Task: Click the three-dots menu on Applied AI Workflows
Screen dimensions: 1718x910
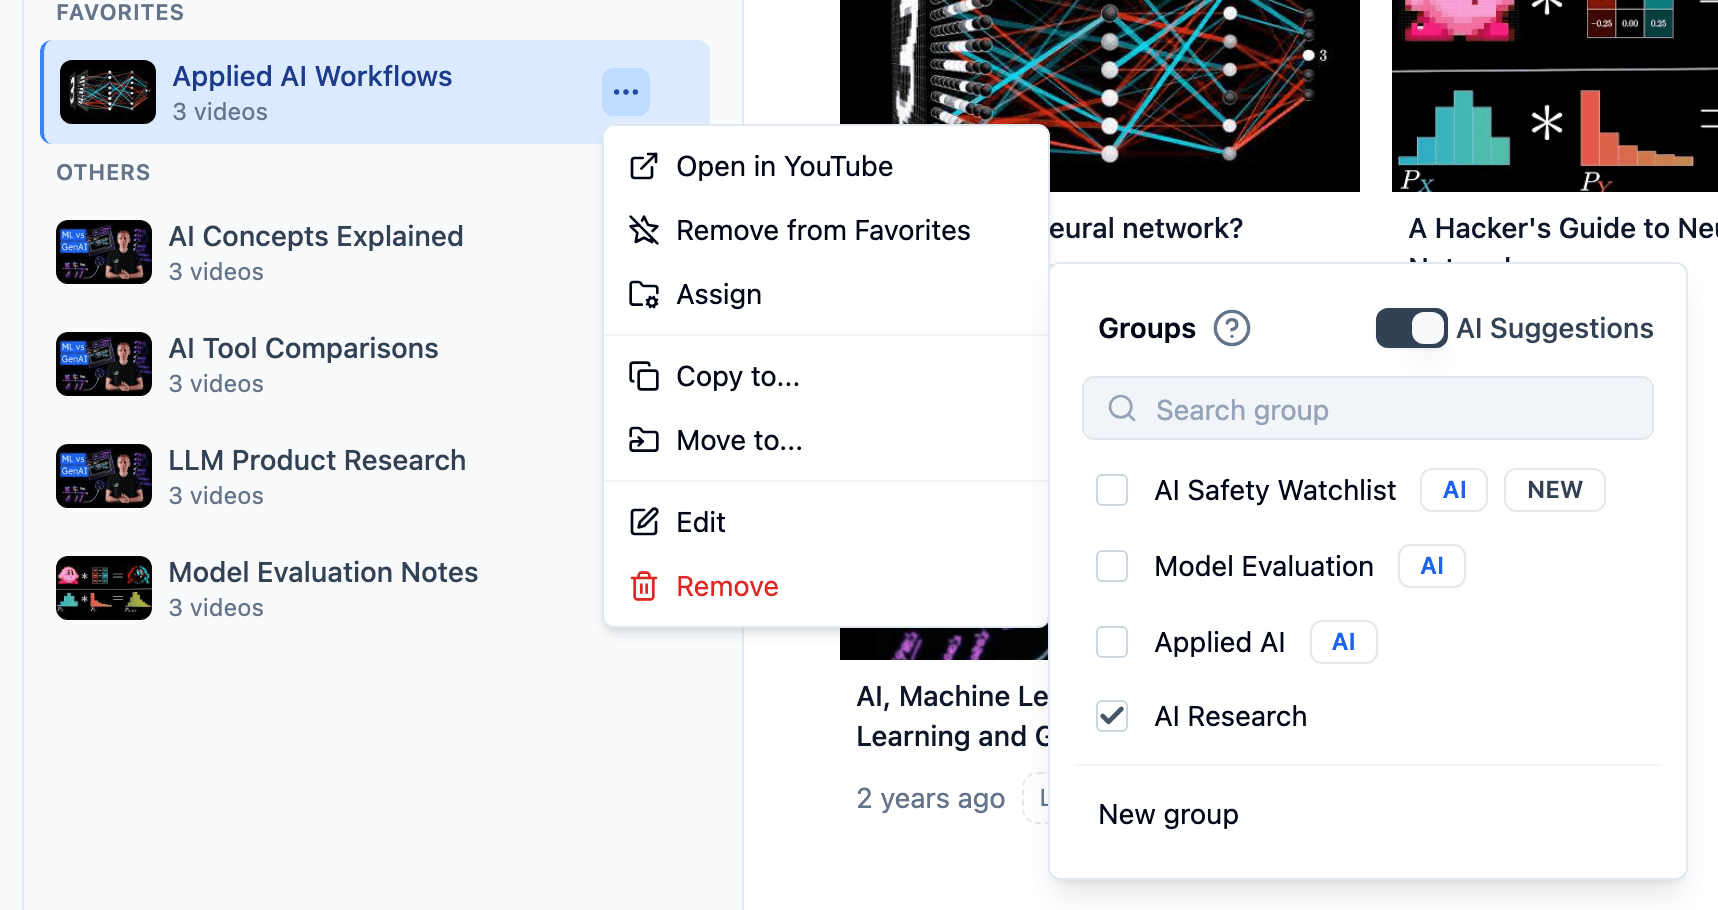Action: click(x=626, y=92)
